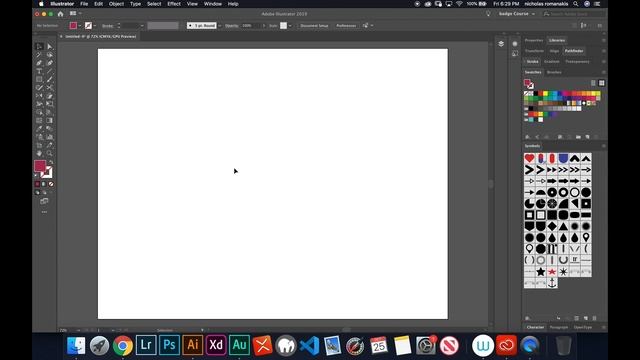Image resolution: width=640 pixels, height=360 pixels.
Task: Open the Badge Course workspace switcher
Action: coord(516,14)
